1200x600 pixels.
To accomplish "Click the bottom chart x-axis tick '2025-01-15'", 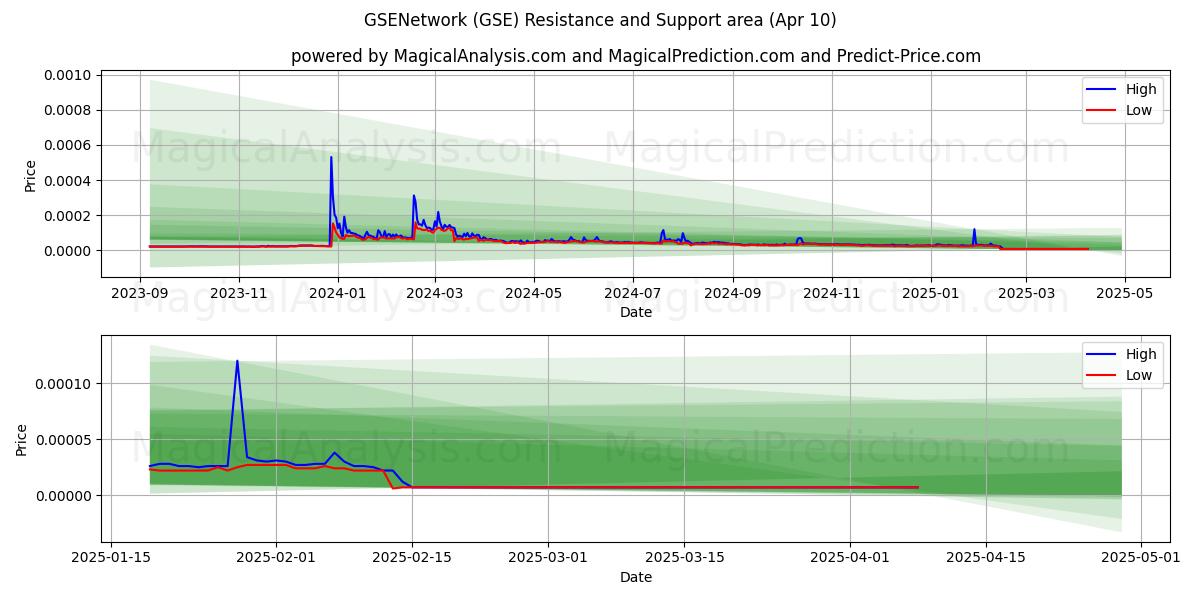I will coord(111,558).
